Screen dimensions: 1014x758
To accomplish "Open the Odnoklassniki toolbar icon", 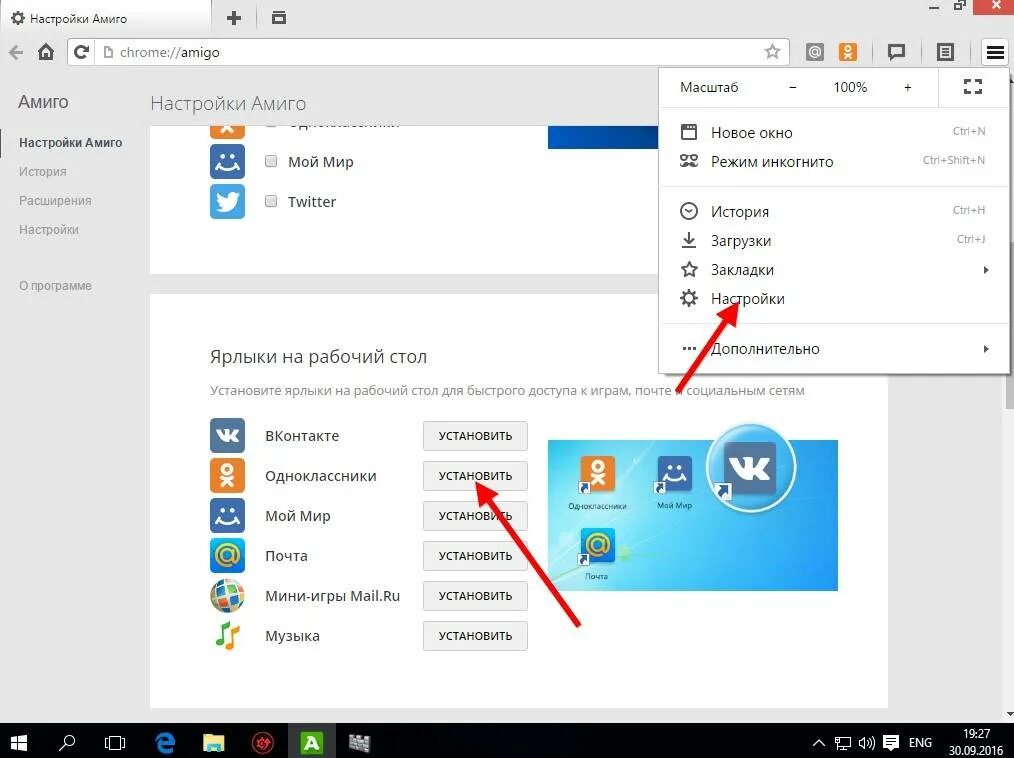I will [x=848, y=52].
